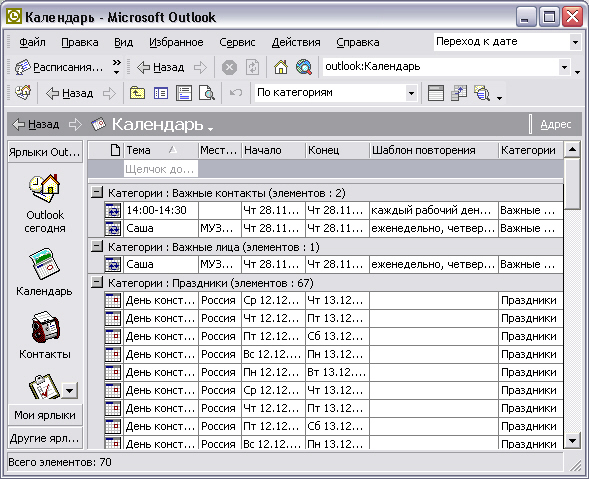The width and height of the screenshot is (589, 479).
Task: Click the Мест... column header
Action: (x=220, y=150)
